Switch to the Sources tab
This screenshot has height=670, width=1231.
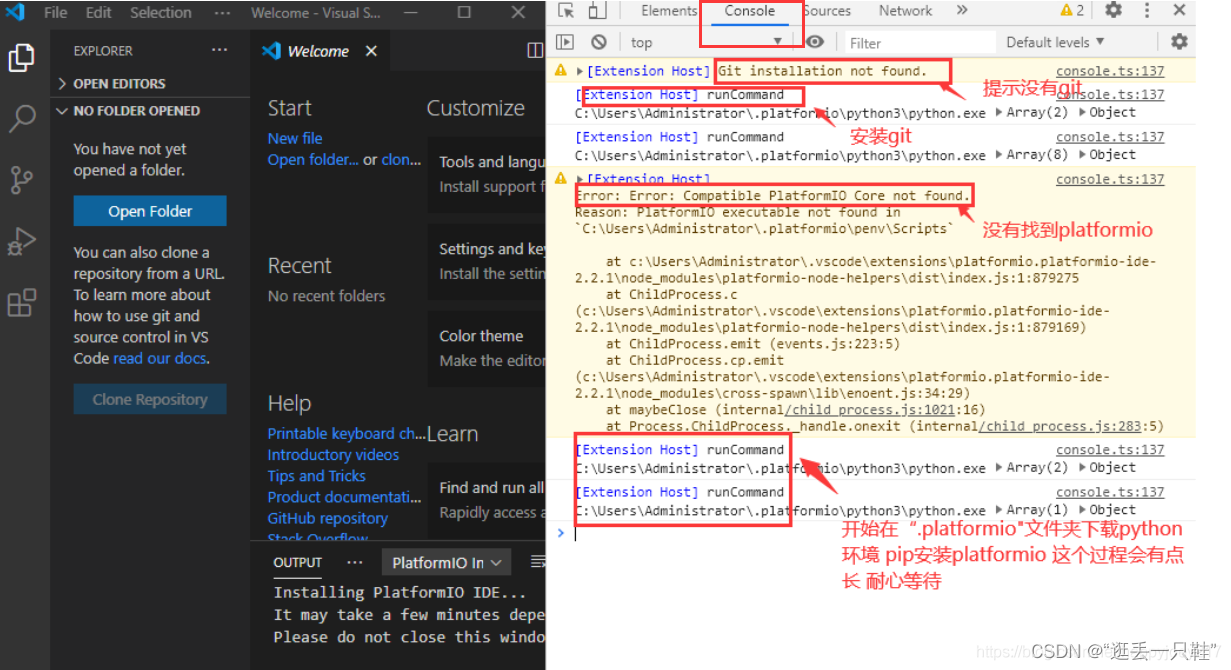coord(827,11)
